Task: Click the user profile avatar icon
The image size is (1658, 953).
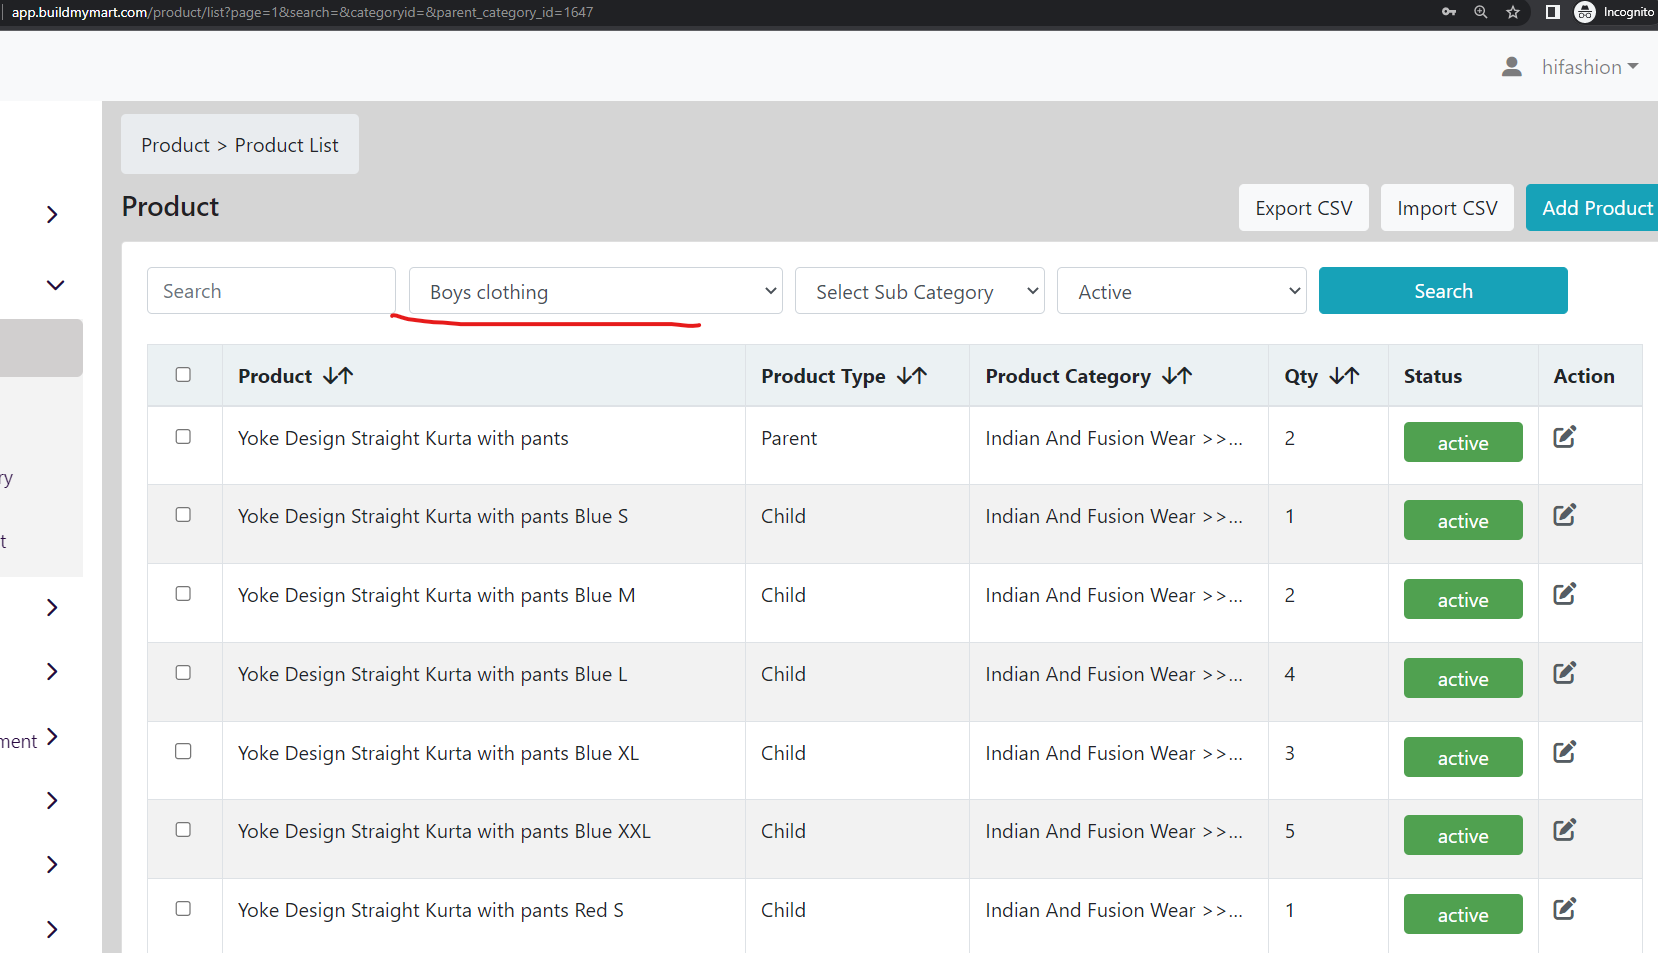Action: pos(1512,67)
